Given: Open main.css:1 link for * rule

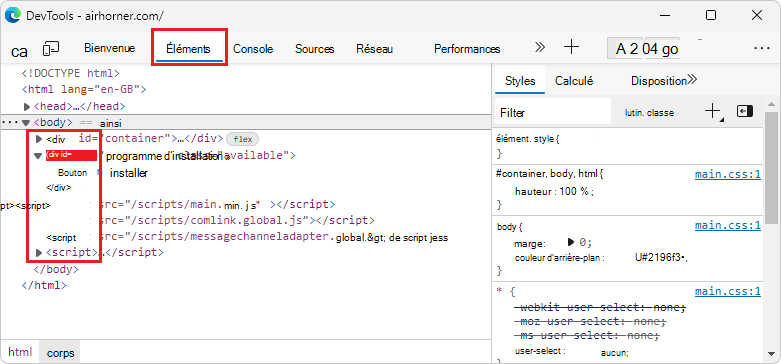Looking at the screenshot, I should point(728,291).
